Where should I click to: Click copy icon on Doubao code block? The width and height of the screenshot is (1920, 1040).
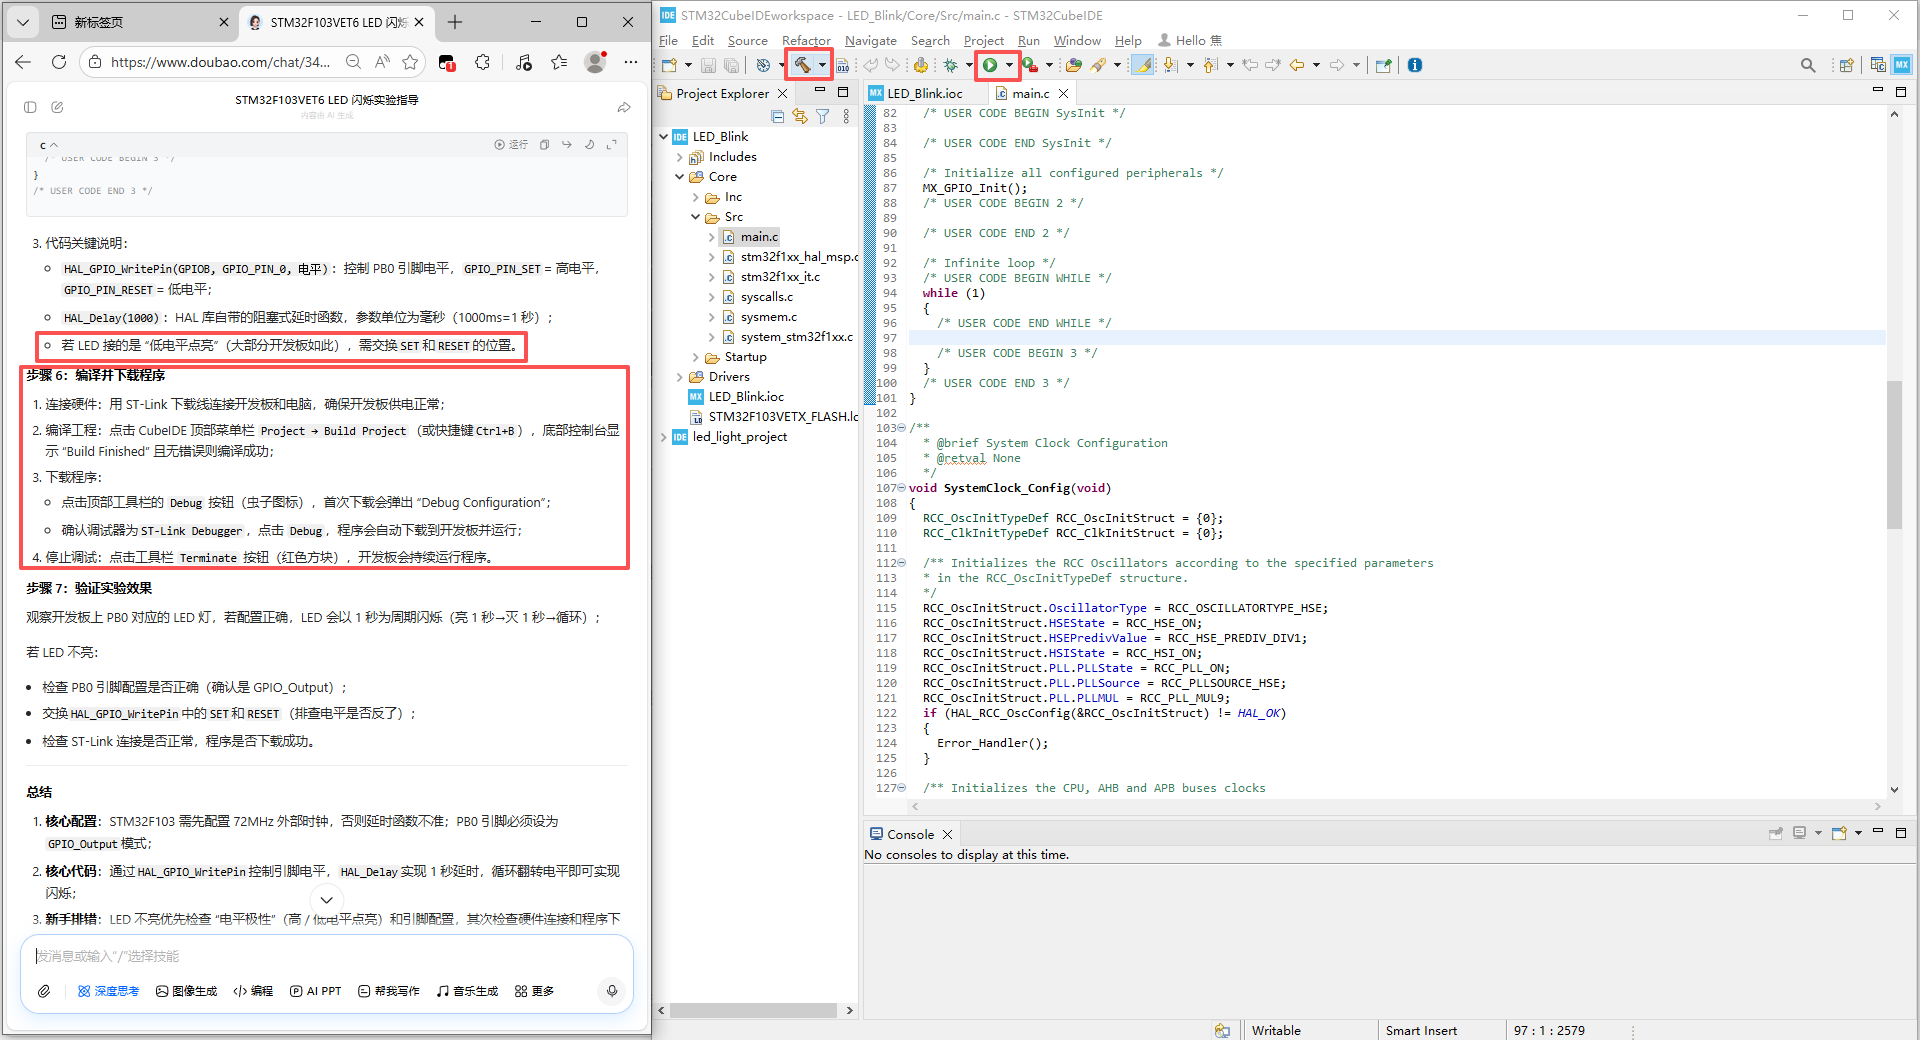[x=544, y=145]
